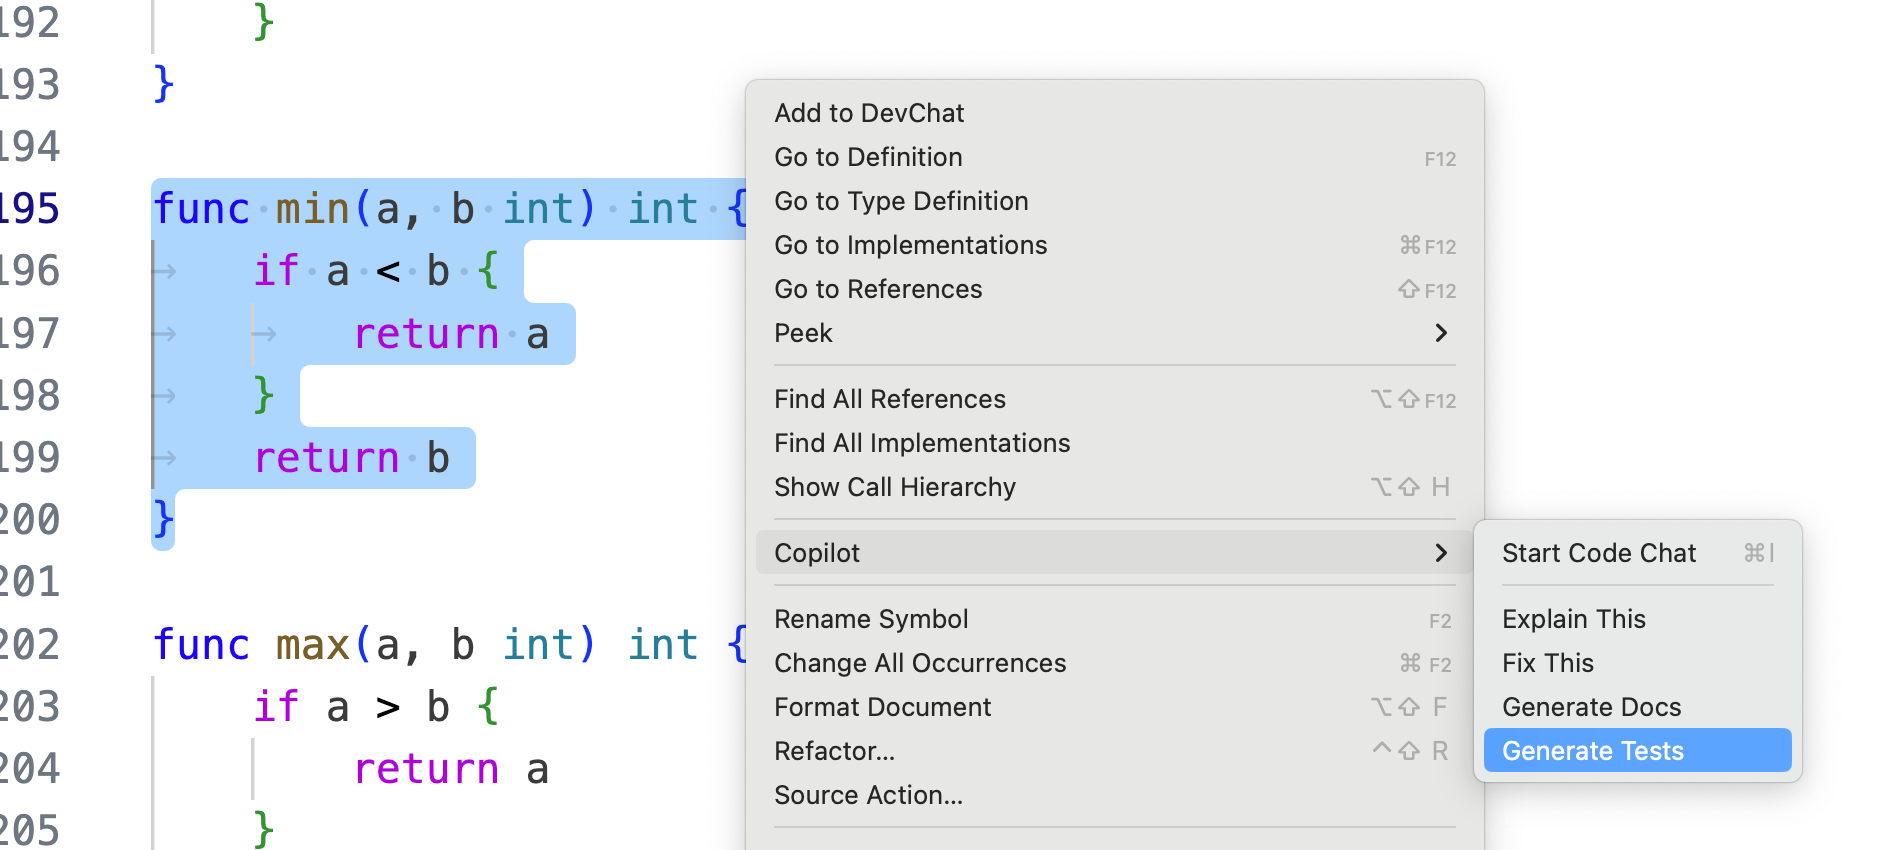Expand the Copilot submenu arrow
1890x850 pixels.
1440,553
